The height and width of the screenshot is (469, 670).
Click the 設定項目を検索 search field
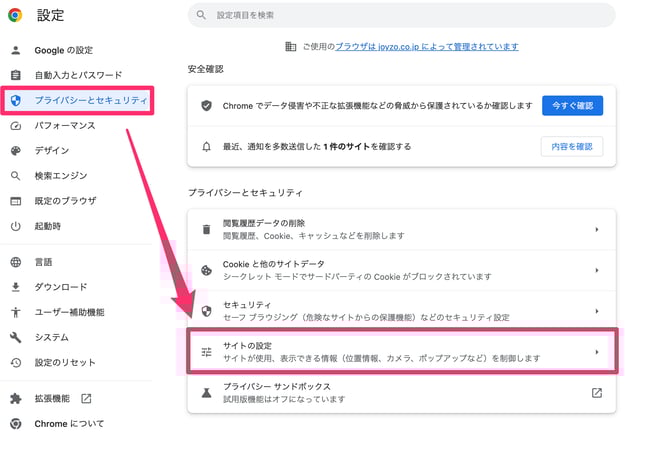click(x=402, y=15)
